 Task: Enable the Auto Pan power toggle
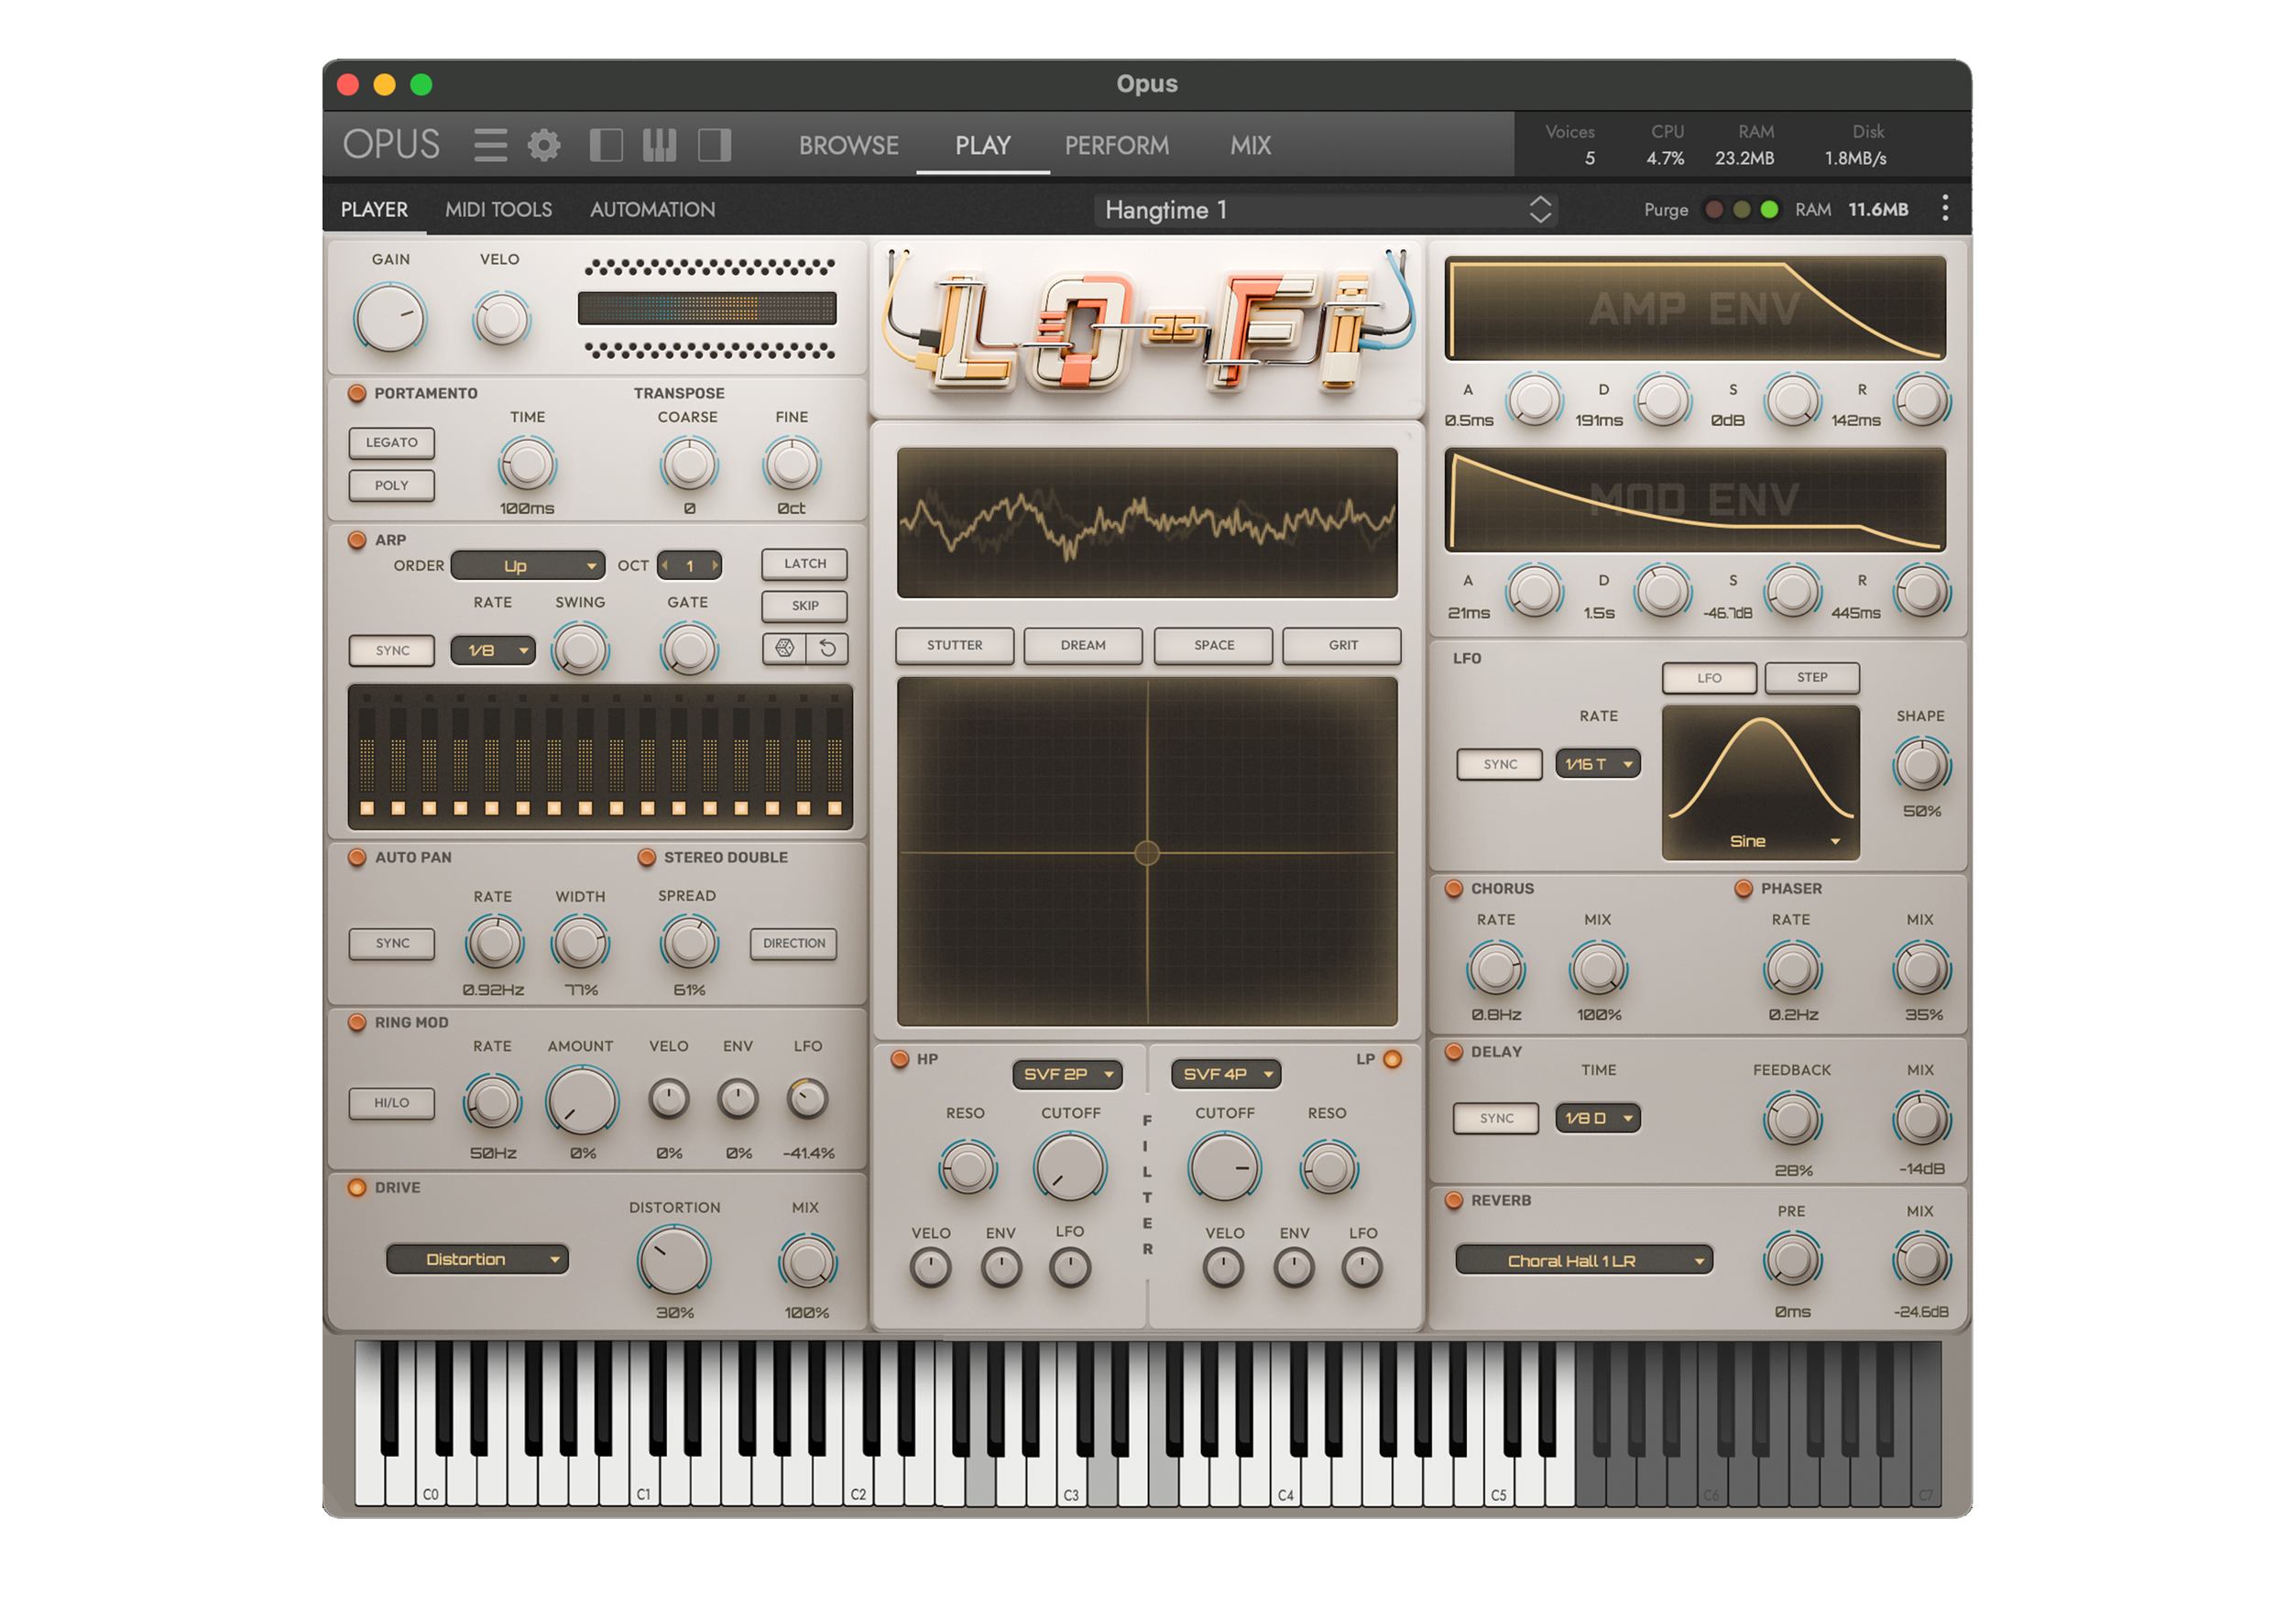[x=357, y=857]
